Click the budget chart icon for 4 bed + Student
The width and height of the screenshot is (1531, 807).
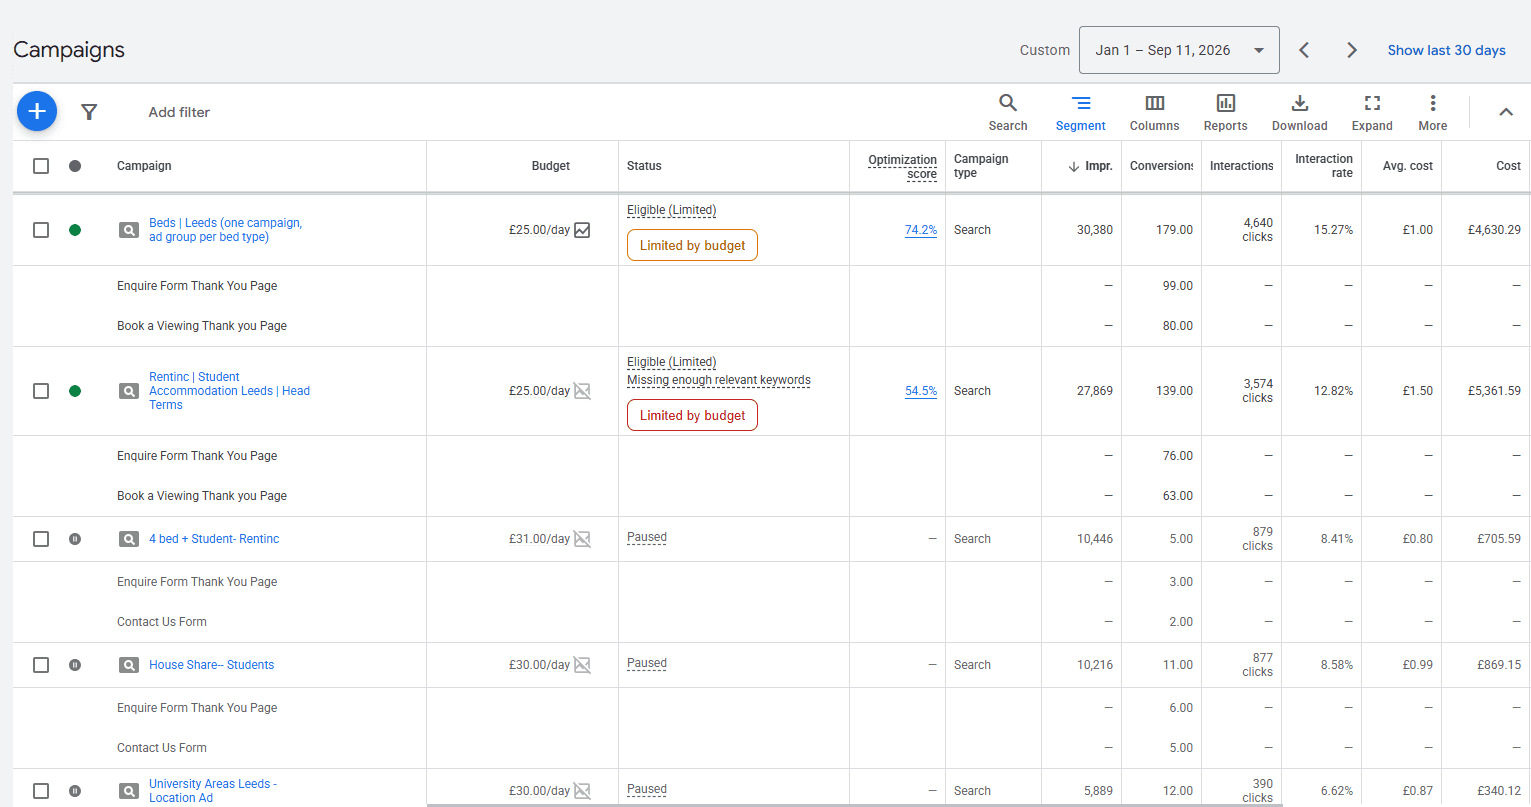pos(582,539)
